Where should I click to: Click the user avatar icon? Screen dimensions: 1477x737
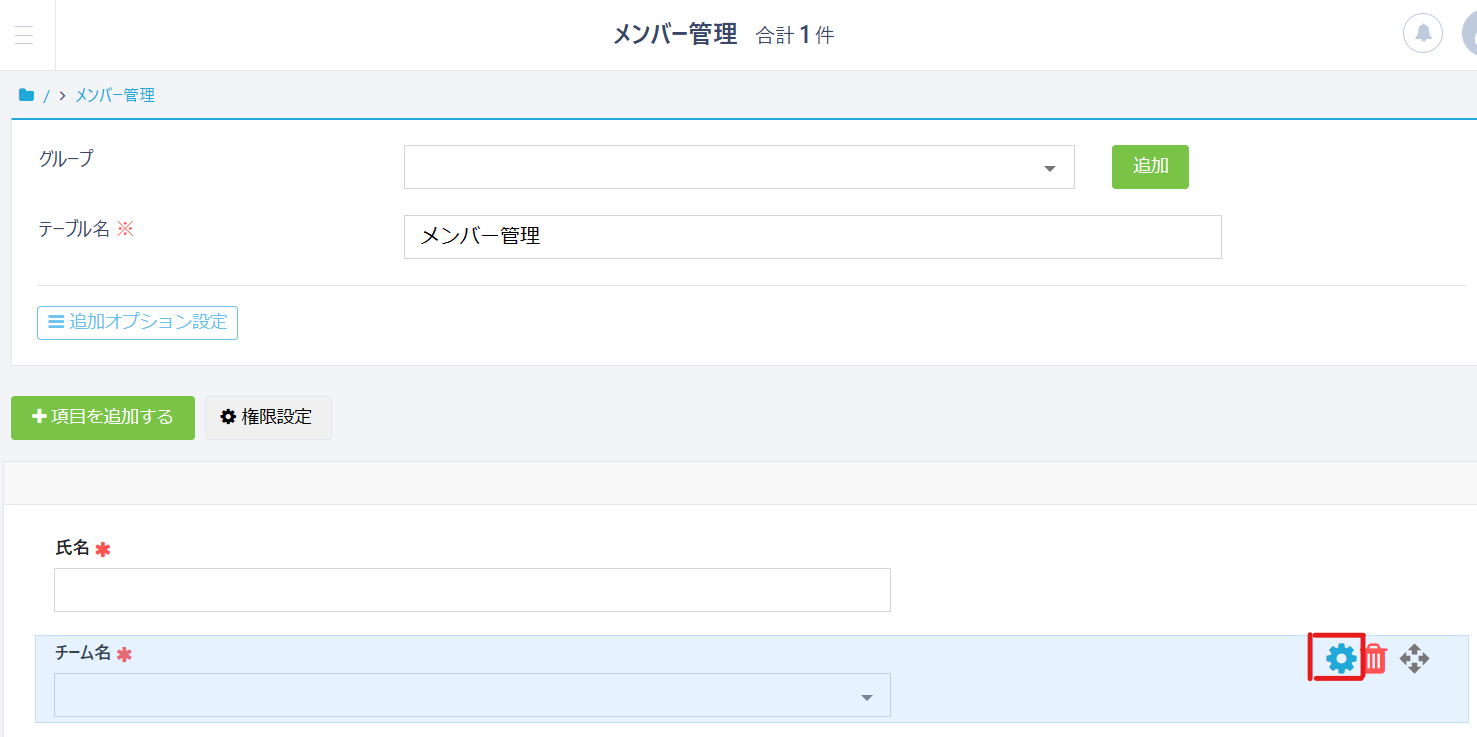(1468, 34)
